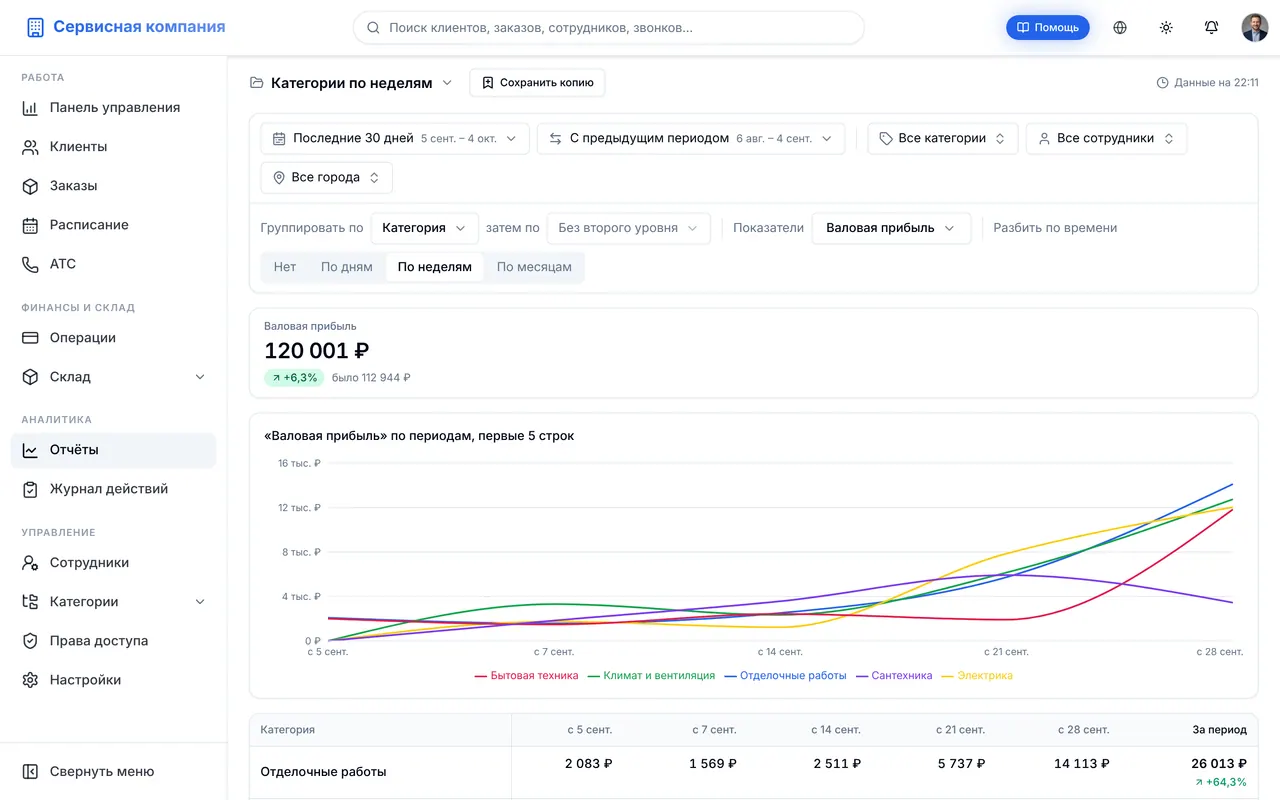
Task: Open the АТС section
Action: (114, 264)
